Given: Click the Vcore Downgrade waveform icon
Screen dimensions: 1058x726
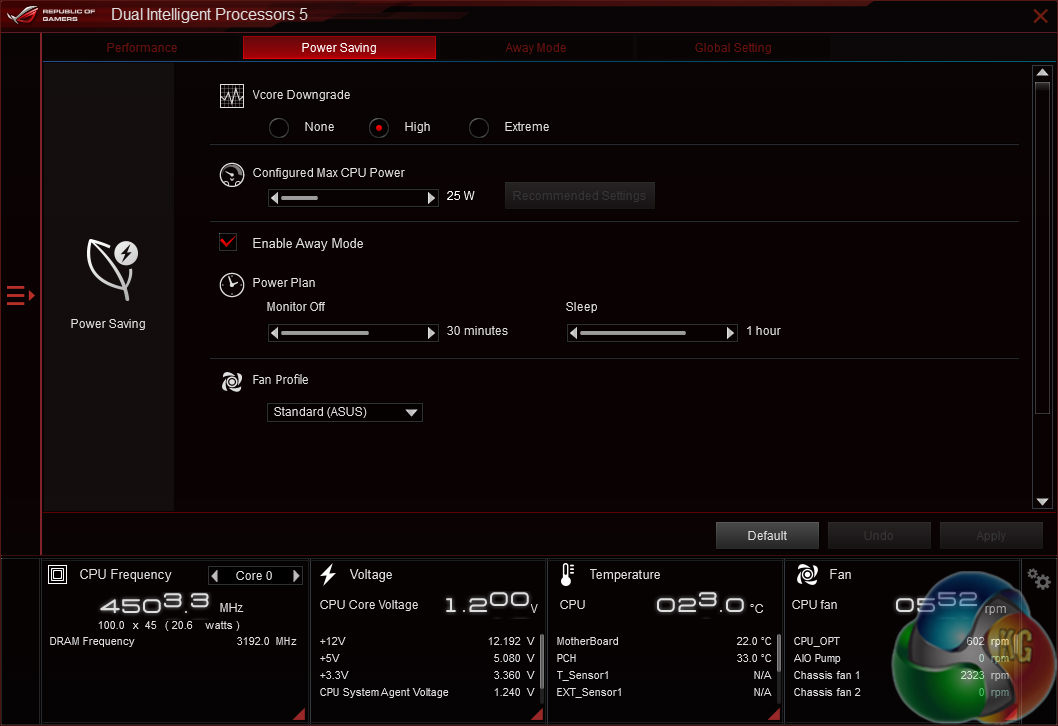Looking at the screenshot, I should (231, 96).
